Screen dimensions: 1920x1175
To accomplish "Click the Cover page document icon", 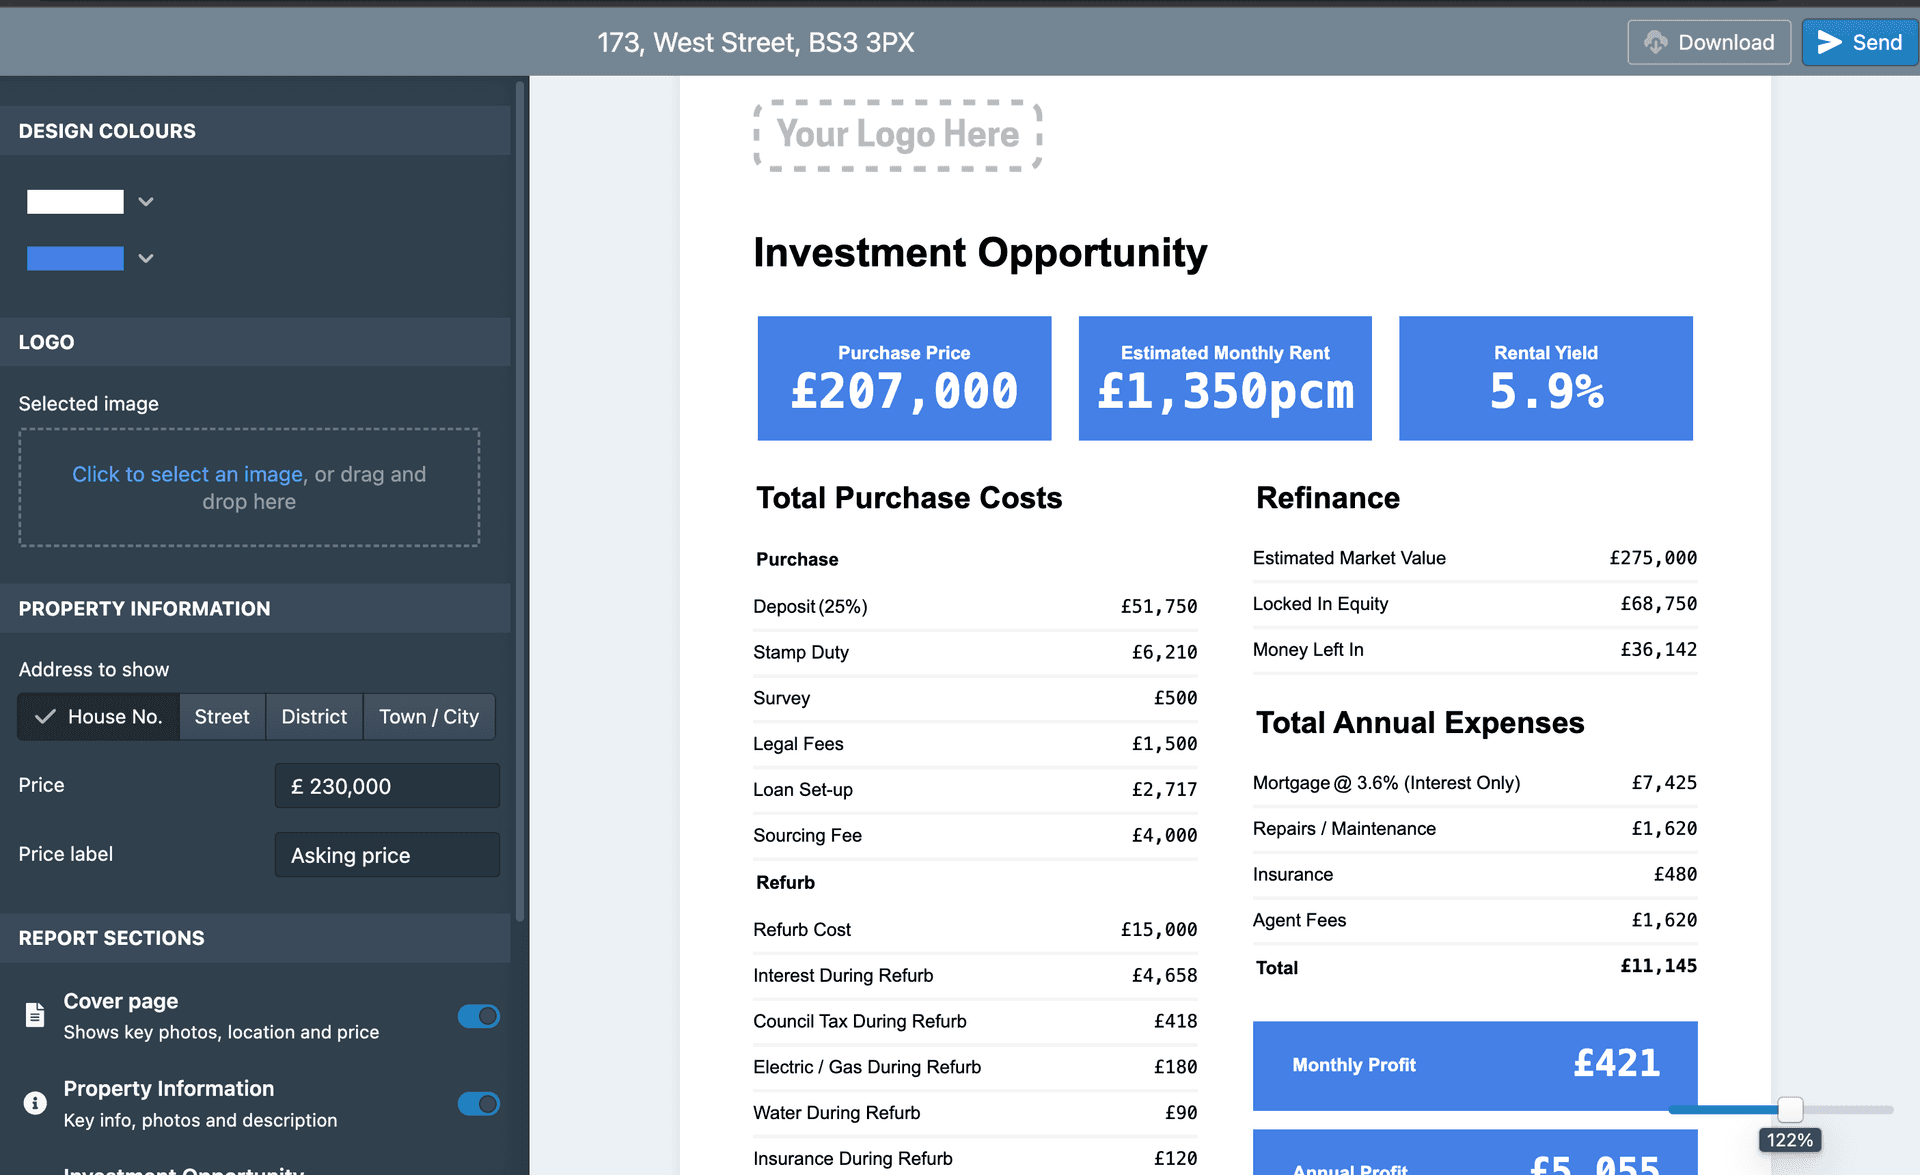I will coord(35,1015).
